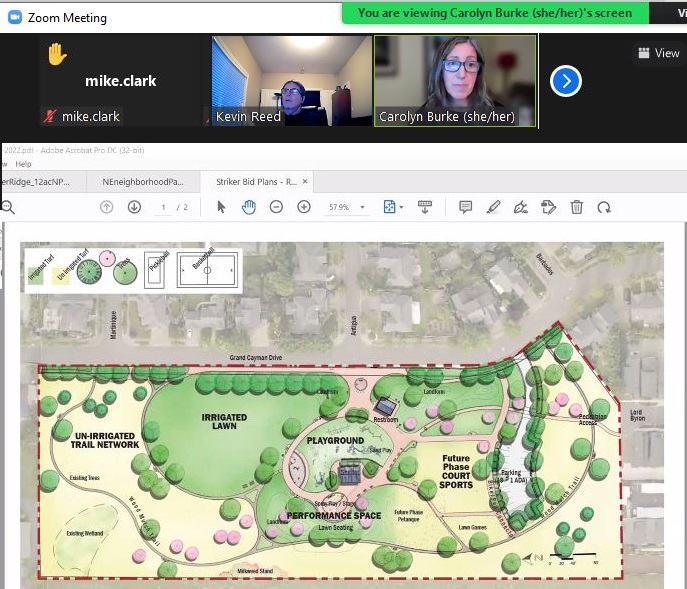Click the Existing Trees label
The height and width of the screenshot is (589, 687).
tap(85, 478)
